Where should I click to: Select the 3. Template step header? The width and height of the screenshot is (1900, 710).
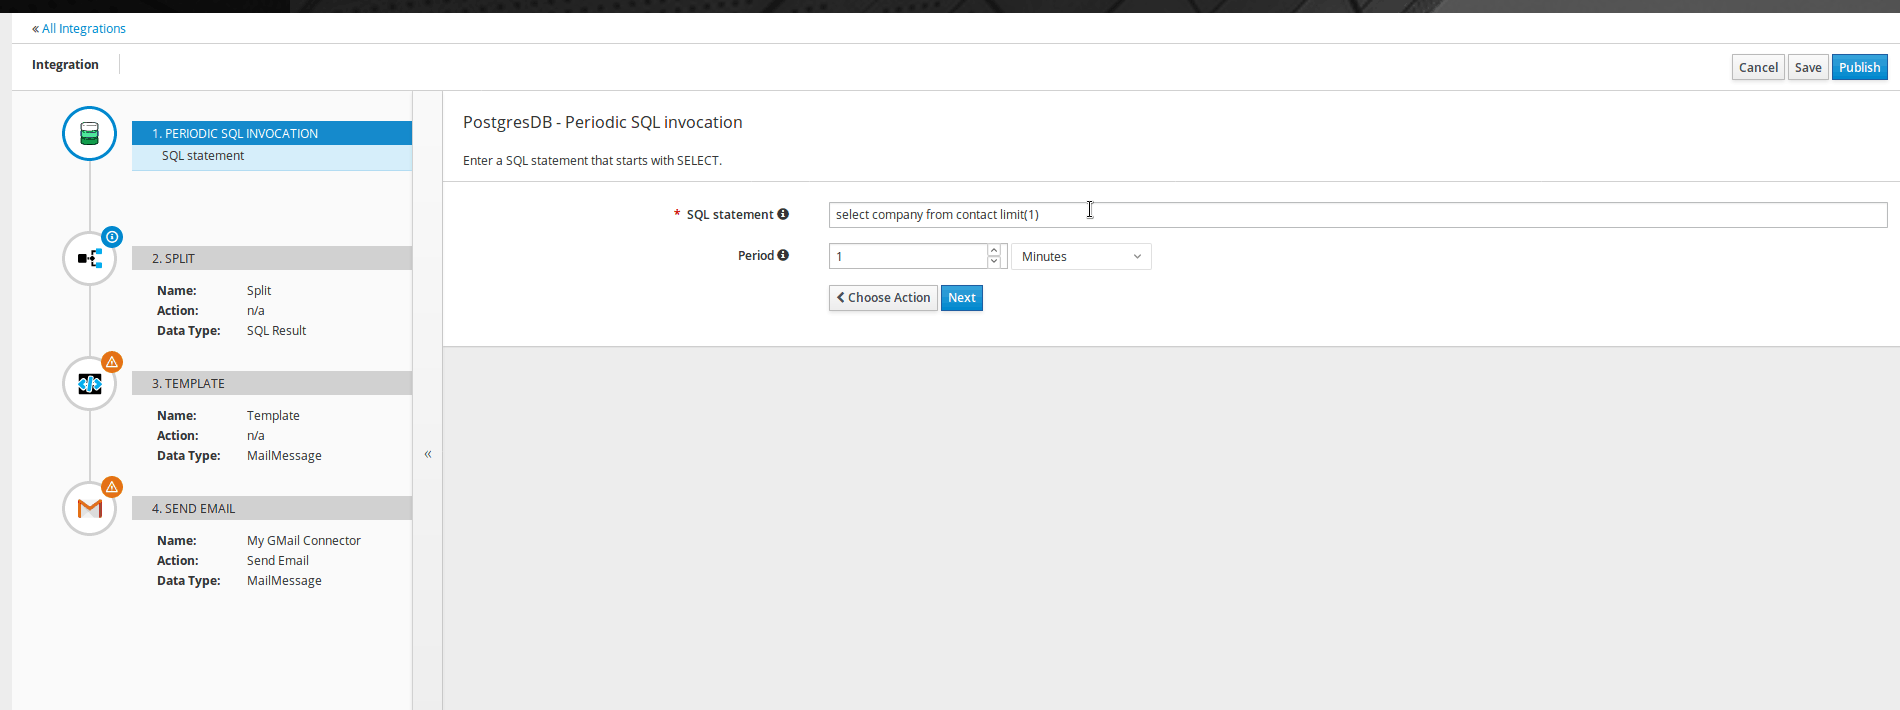272,383
